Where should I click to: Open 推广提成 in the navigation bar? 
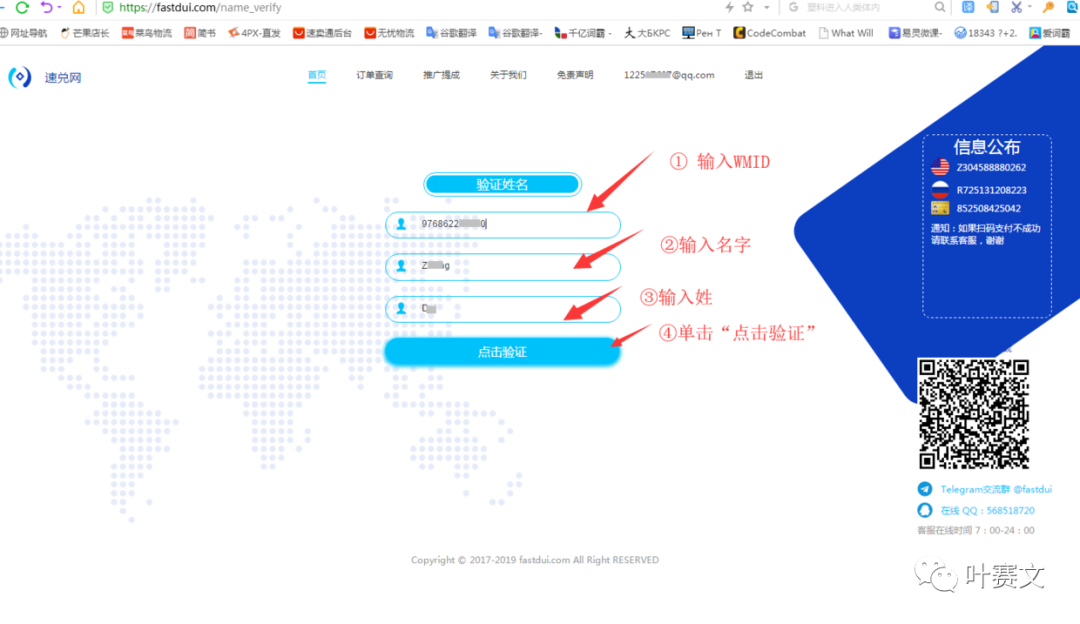[x=441, y=75]
